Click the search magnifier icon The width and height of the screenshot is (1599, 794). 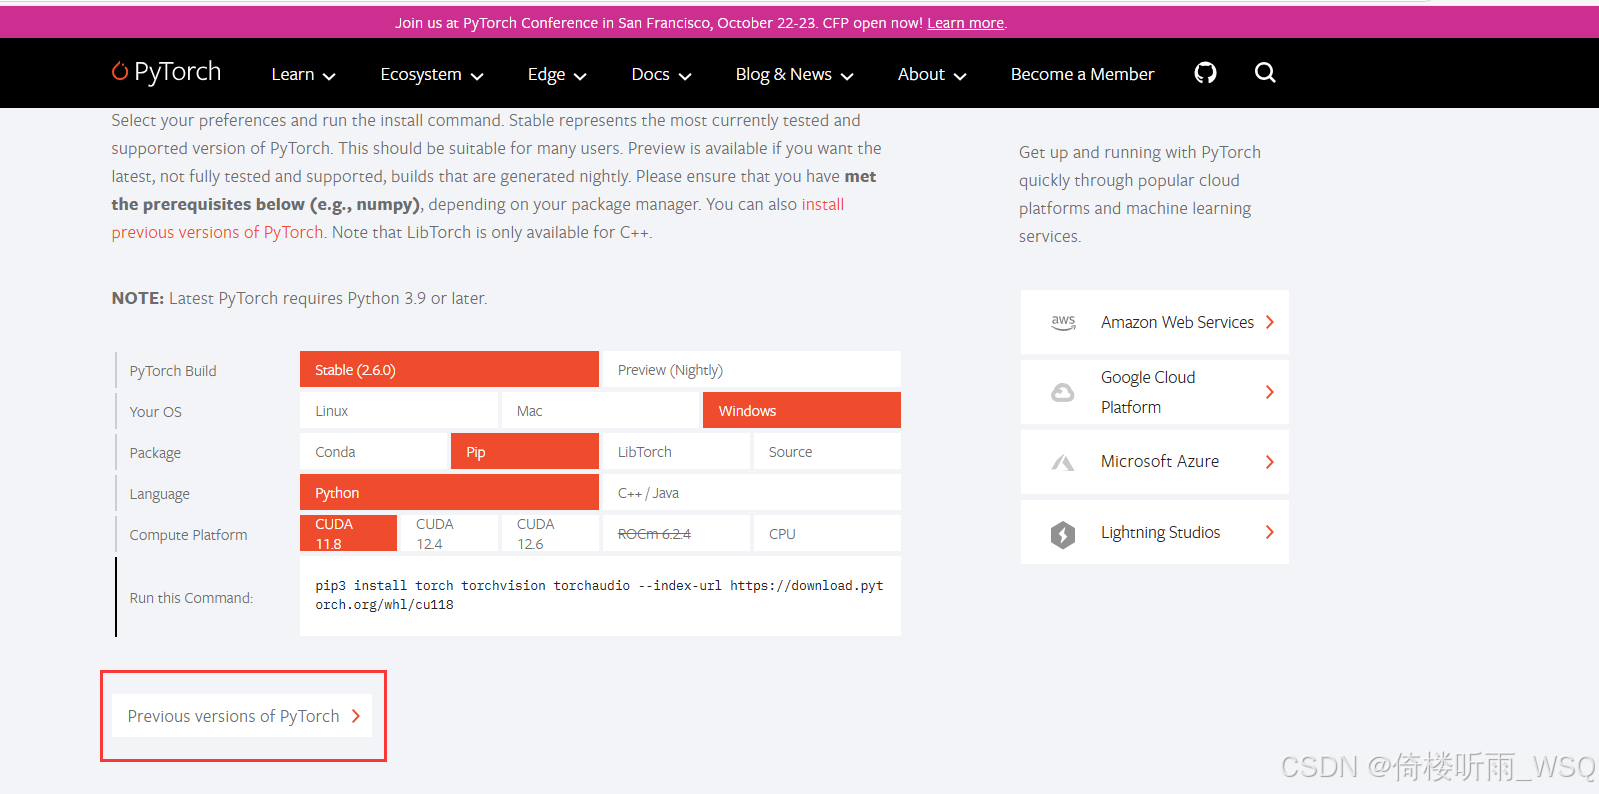click(1265, 73)
